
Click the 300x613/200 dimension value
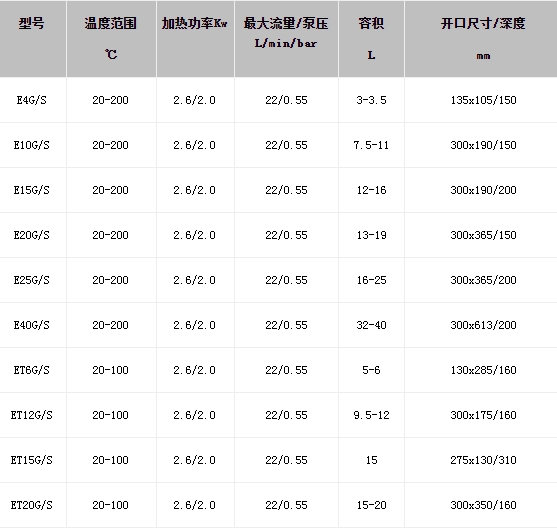[x=483, y=325]
